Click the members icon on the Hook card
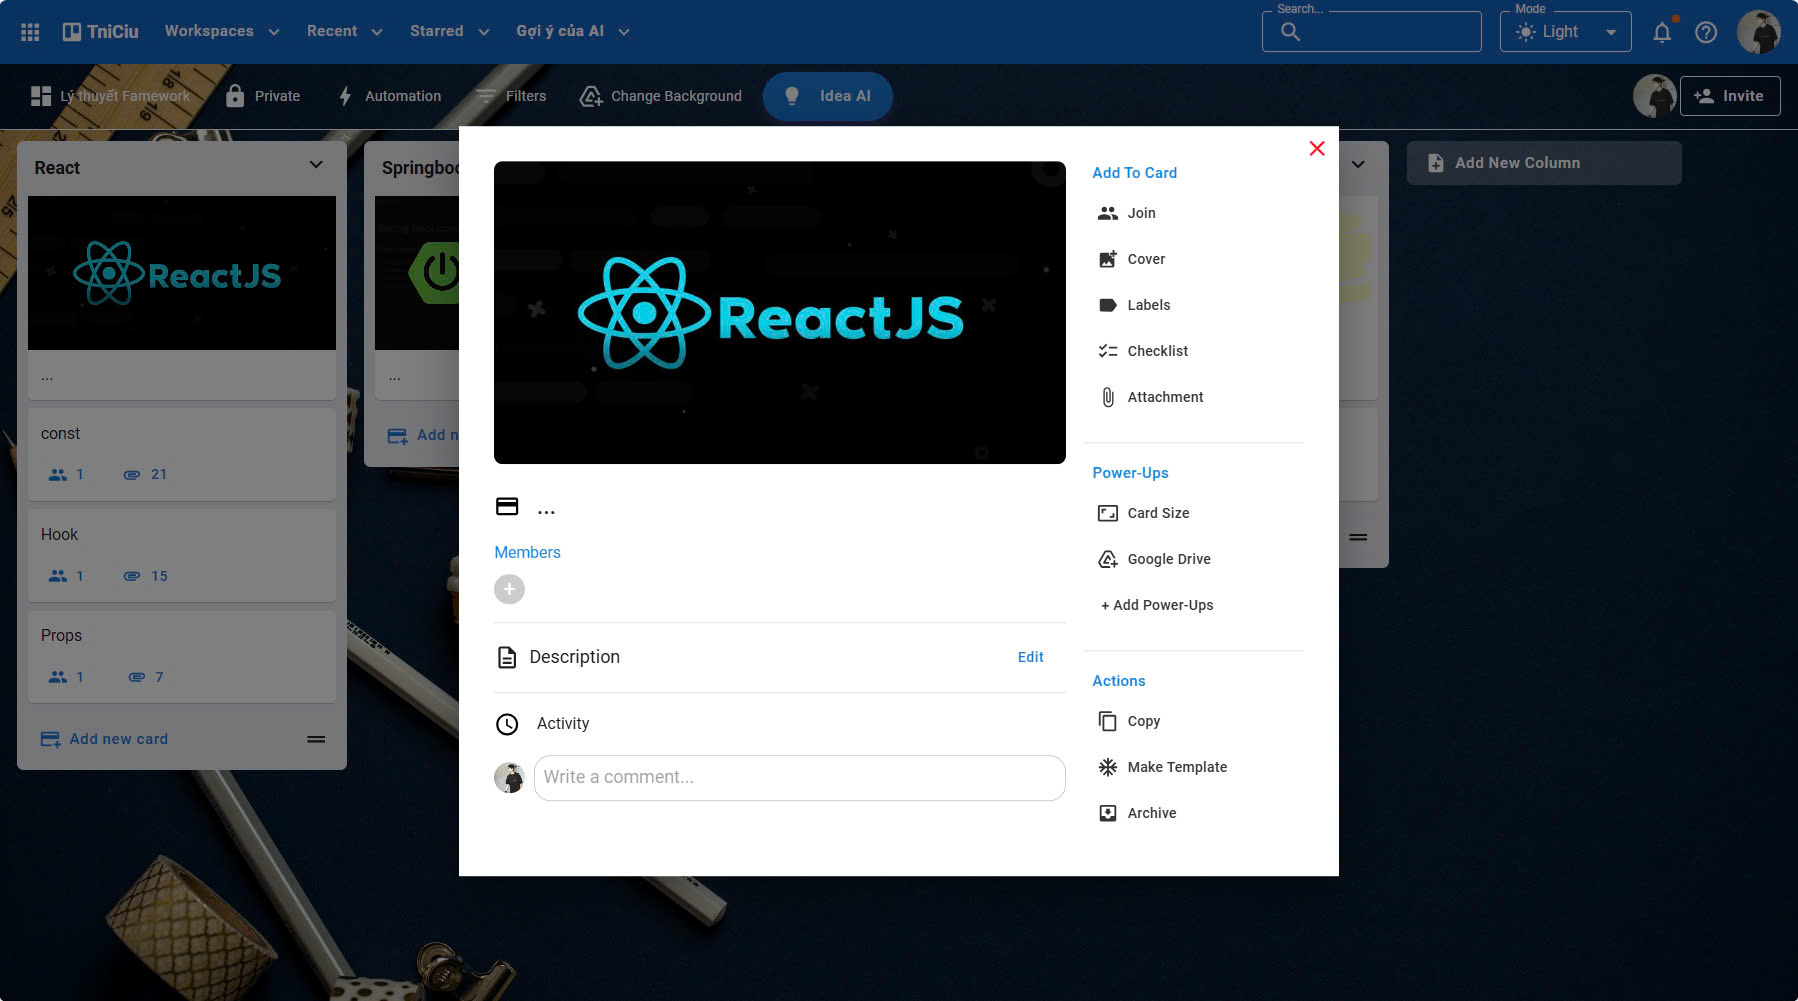This screenshot has width=1798, height=1001. pos(58,576)
